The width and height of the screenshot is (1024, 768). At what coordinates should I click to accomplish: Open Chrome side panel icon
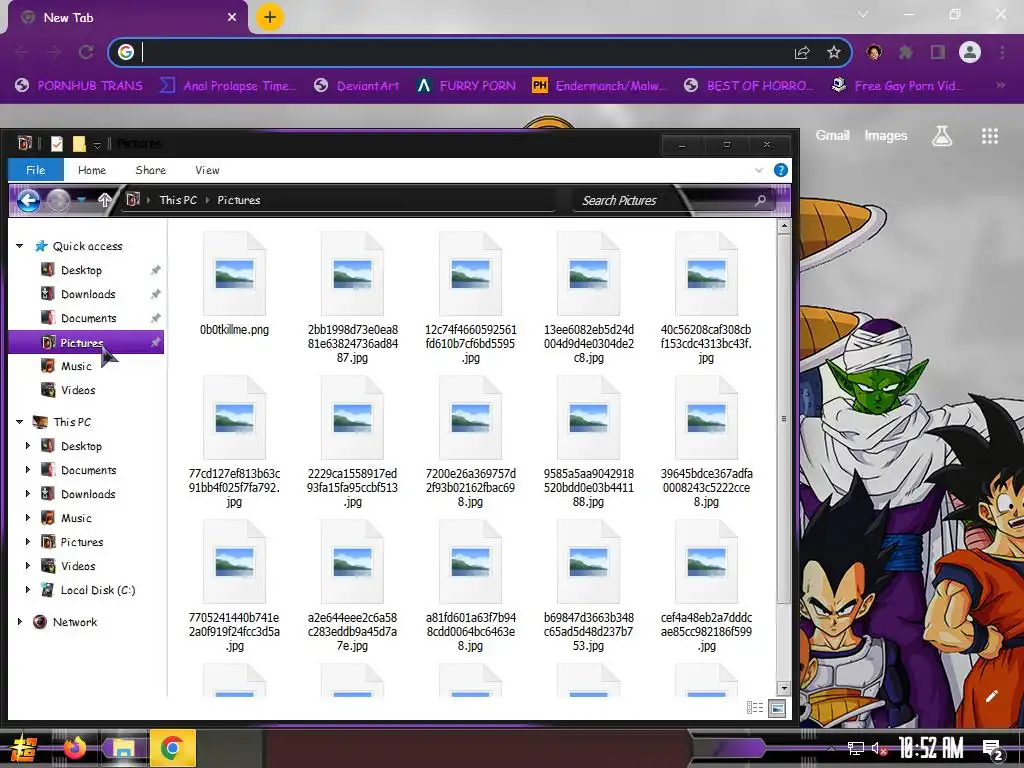coord(938,52)
